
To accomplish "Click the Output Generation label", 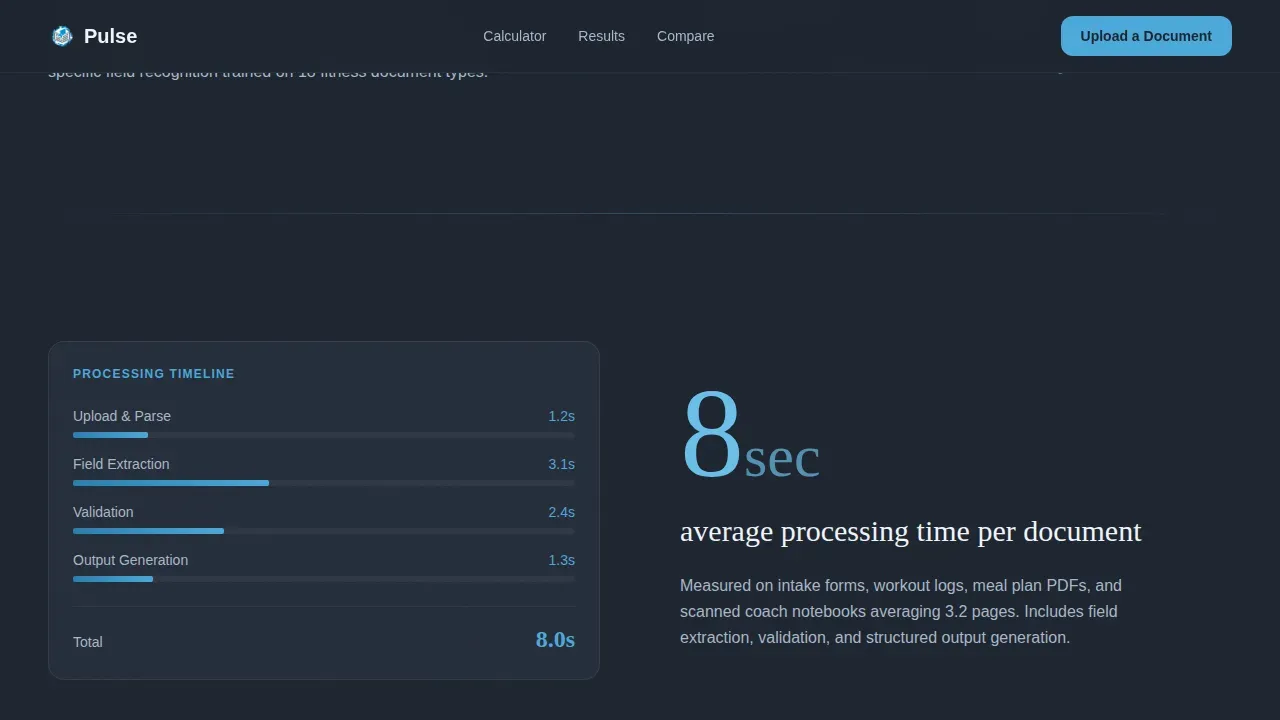I will (130, 560).
